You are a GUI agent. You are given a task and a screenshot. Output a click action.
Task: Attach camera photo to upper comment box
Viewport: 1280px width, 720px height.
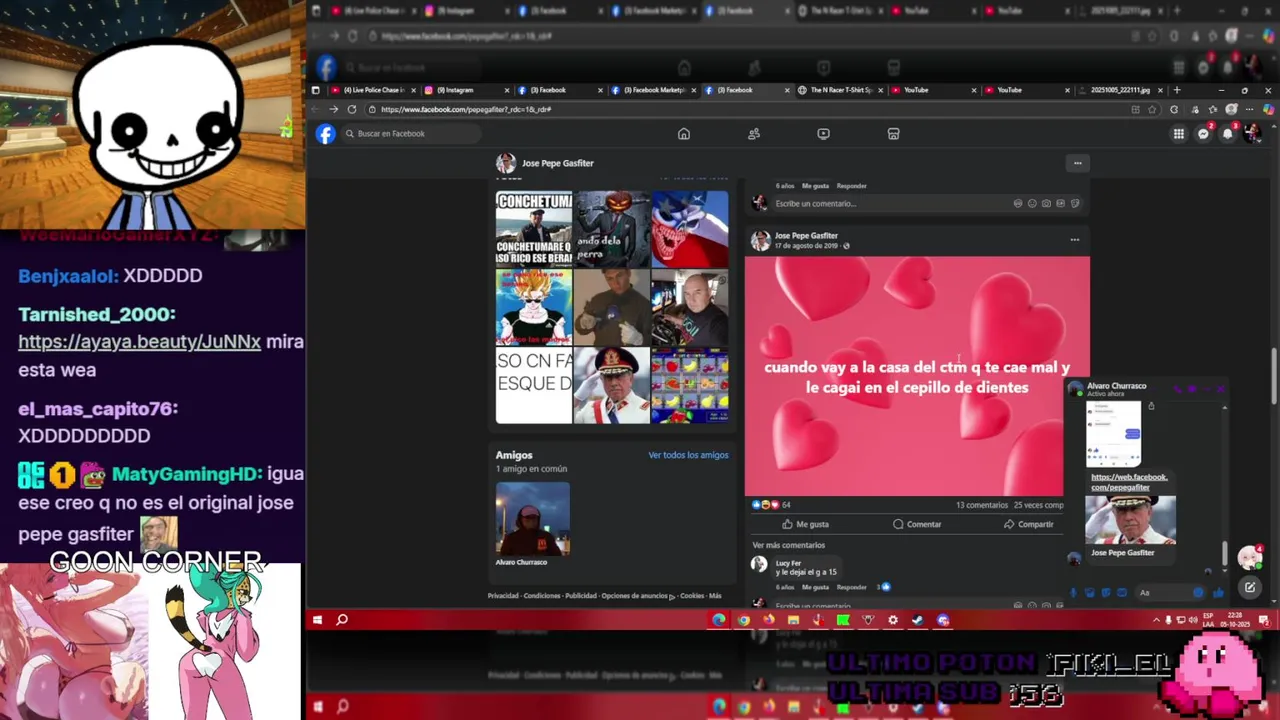click(x=1046, y=204)
